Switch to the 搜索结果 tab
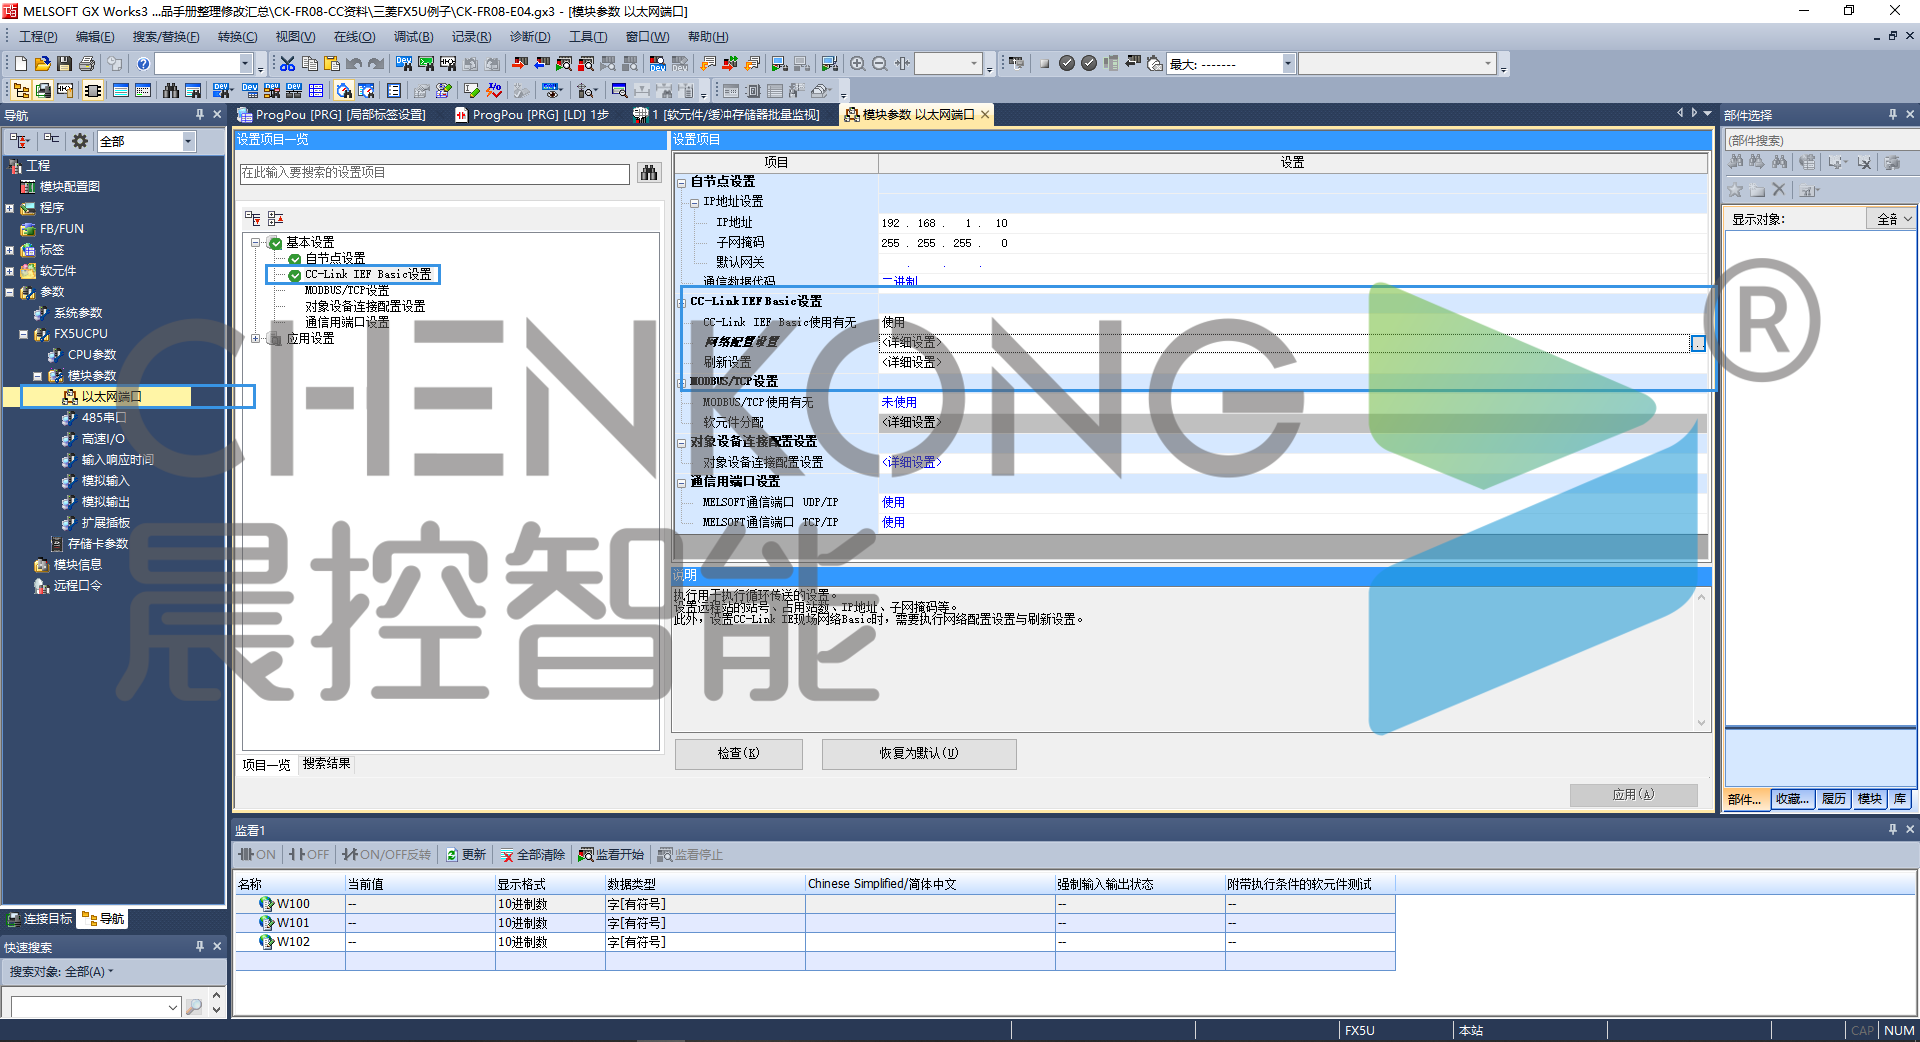1920x1042 pixels. click(326, 764)
